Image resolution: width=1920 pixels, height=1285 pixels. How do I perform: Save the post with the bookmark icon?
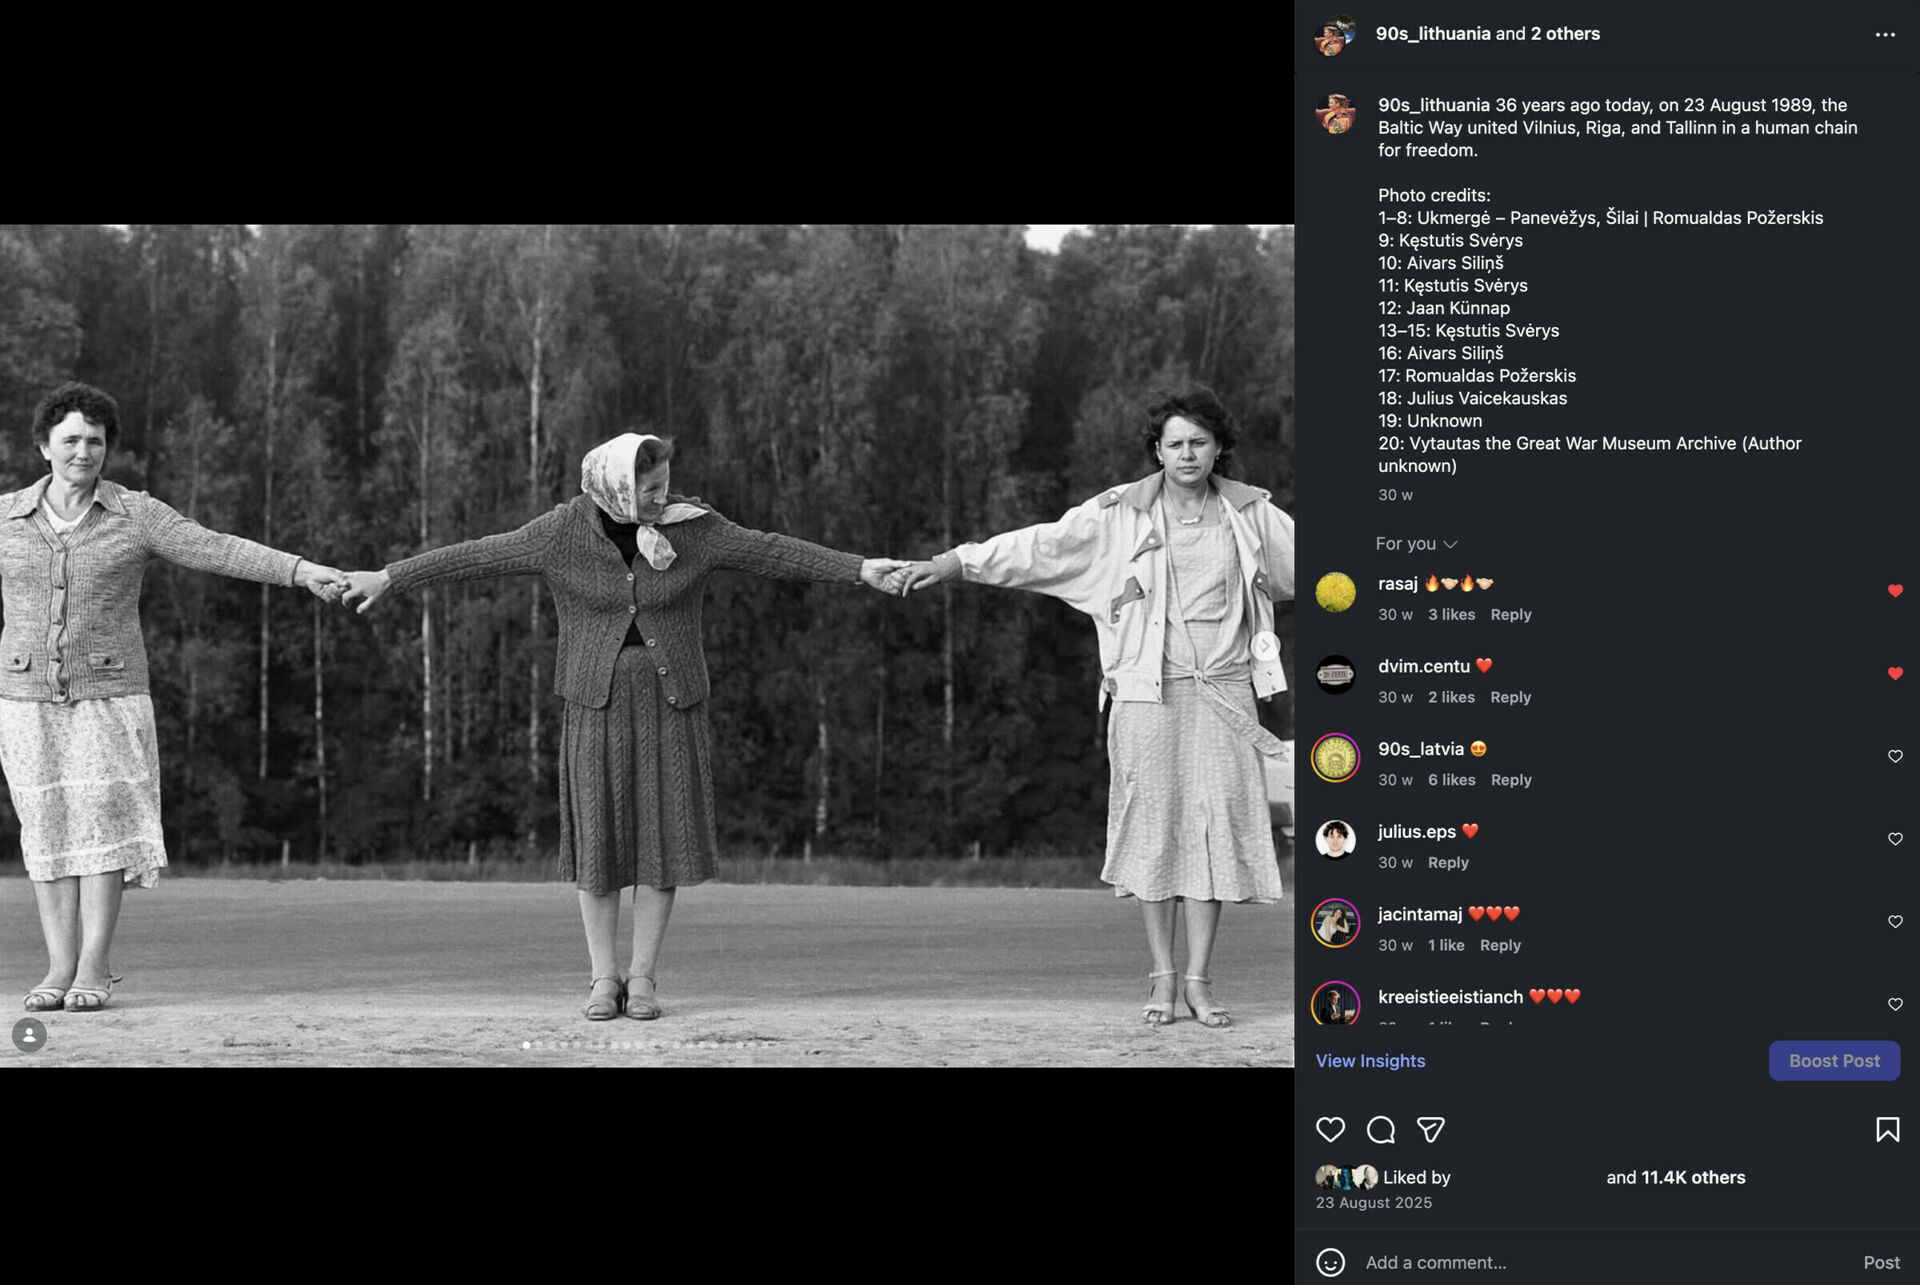[x=1888, y=1129]
